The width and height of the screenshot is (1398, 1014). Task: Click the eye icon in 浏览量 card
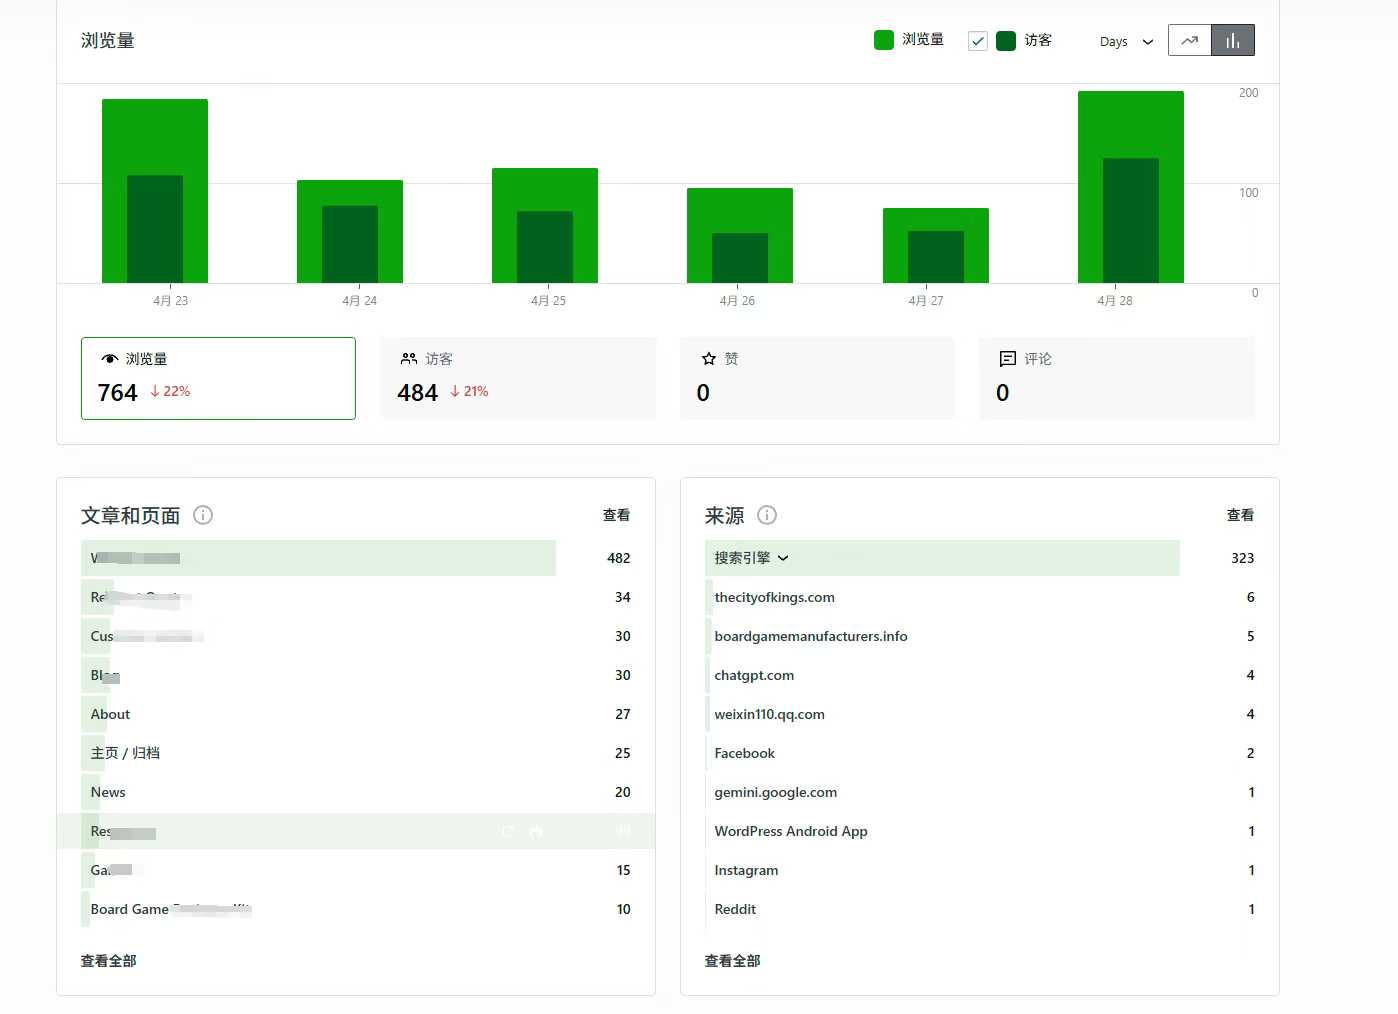click(110, 359)
